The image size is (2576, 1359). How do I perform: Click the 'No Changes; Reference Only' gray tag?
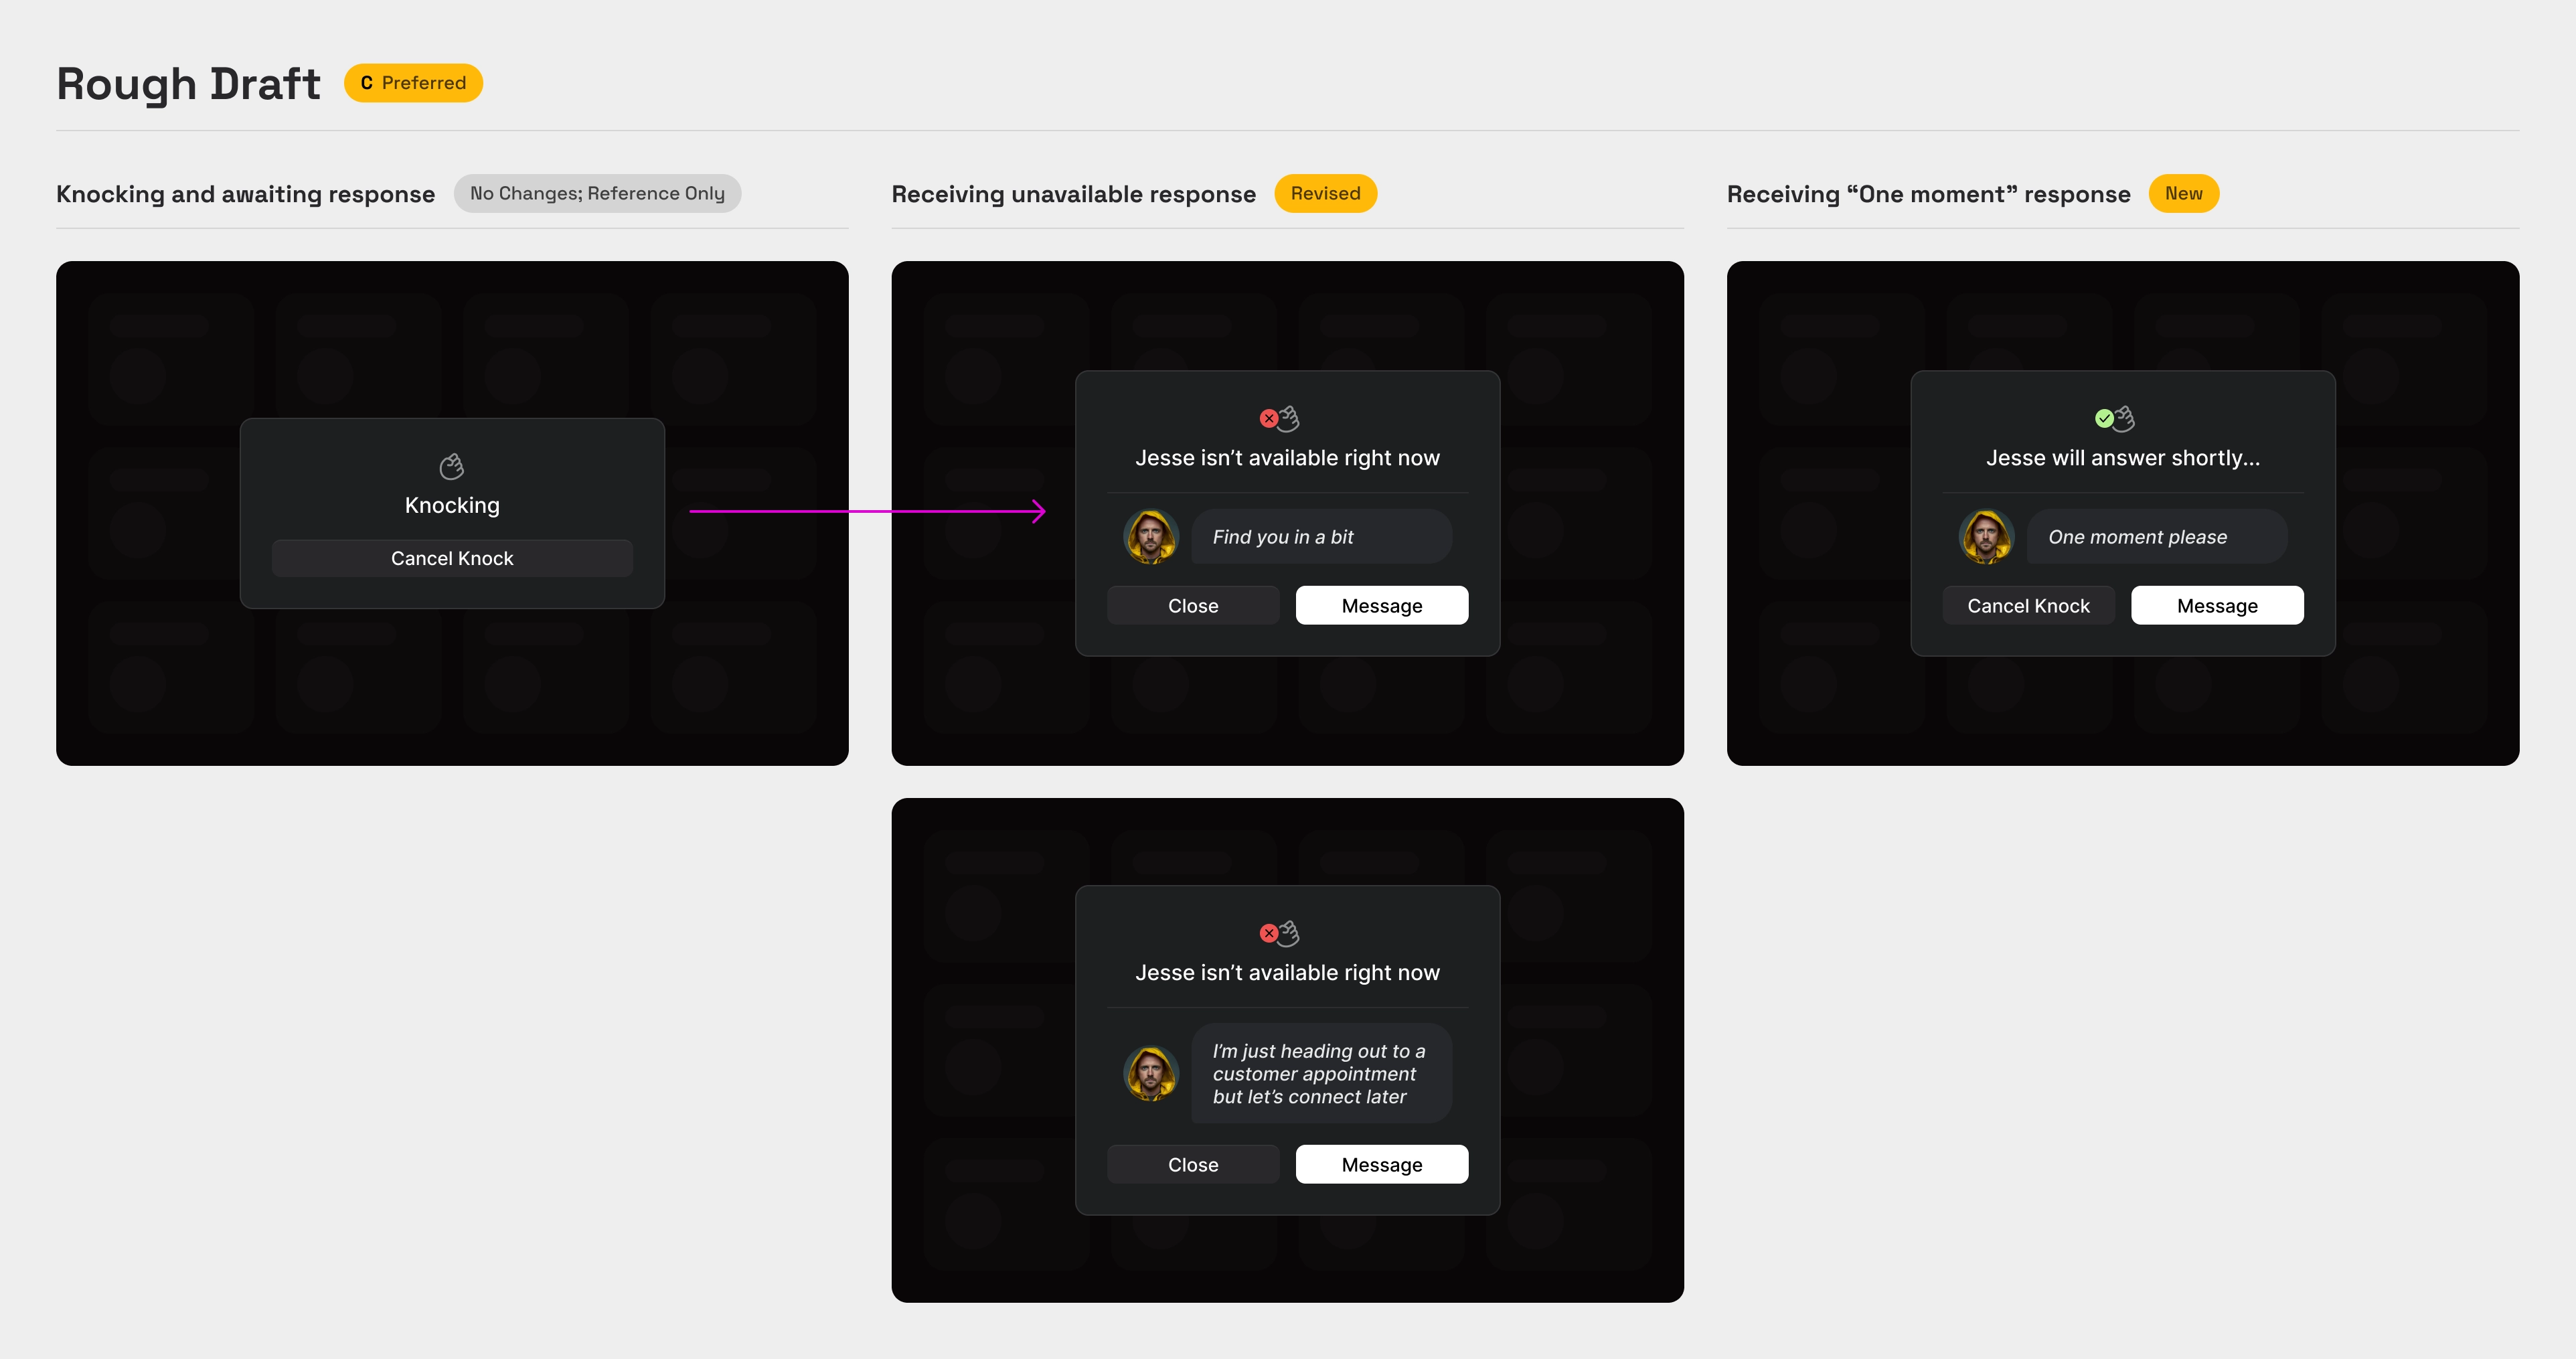[x=597, y=193]
